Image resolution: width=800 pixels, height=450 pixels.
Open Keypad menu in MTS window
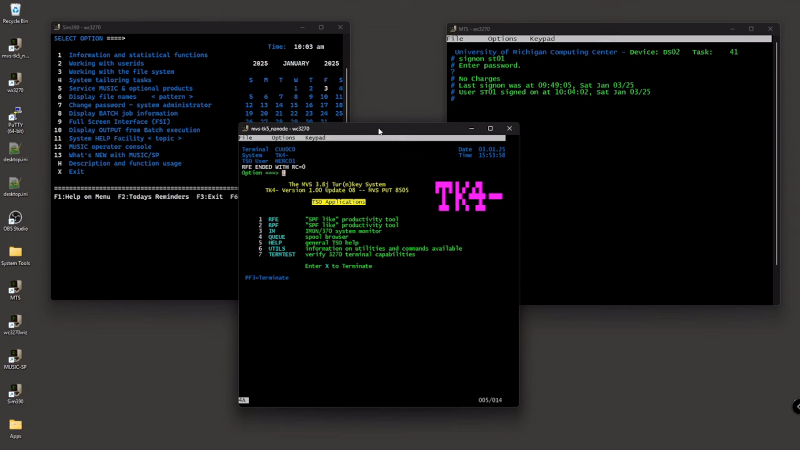[x=542, y=39]
